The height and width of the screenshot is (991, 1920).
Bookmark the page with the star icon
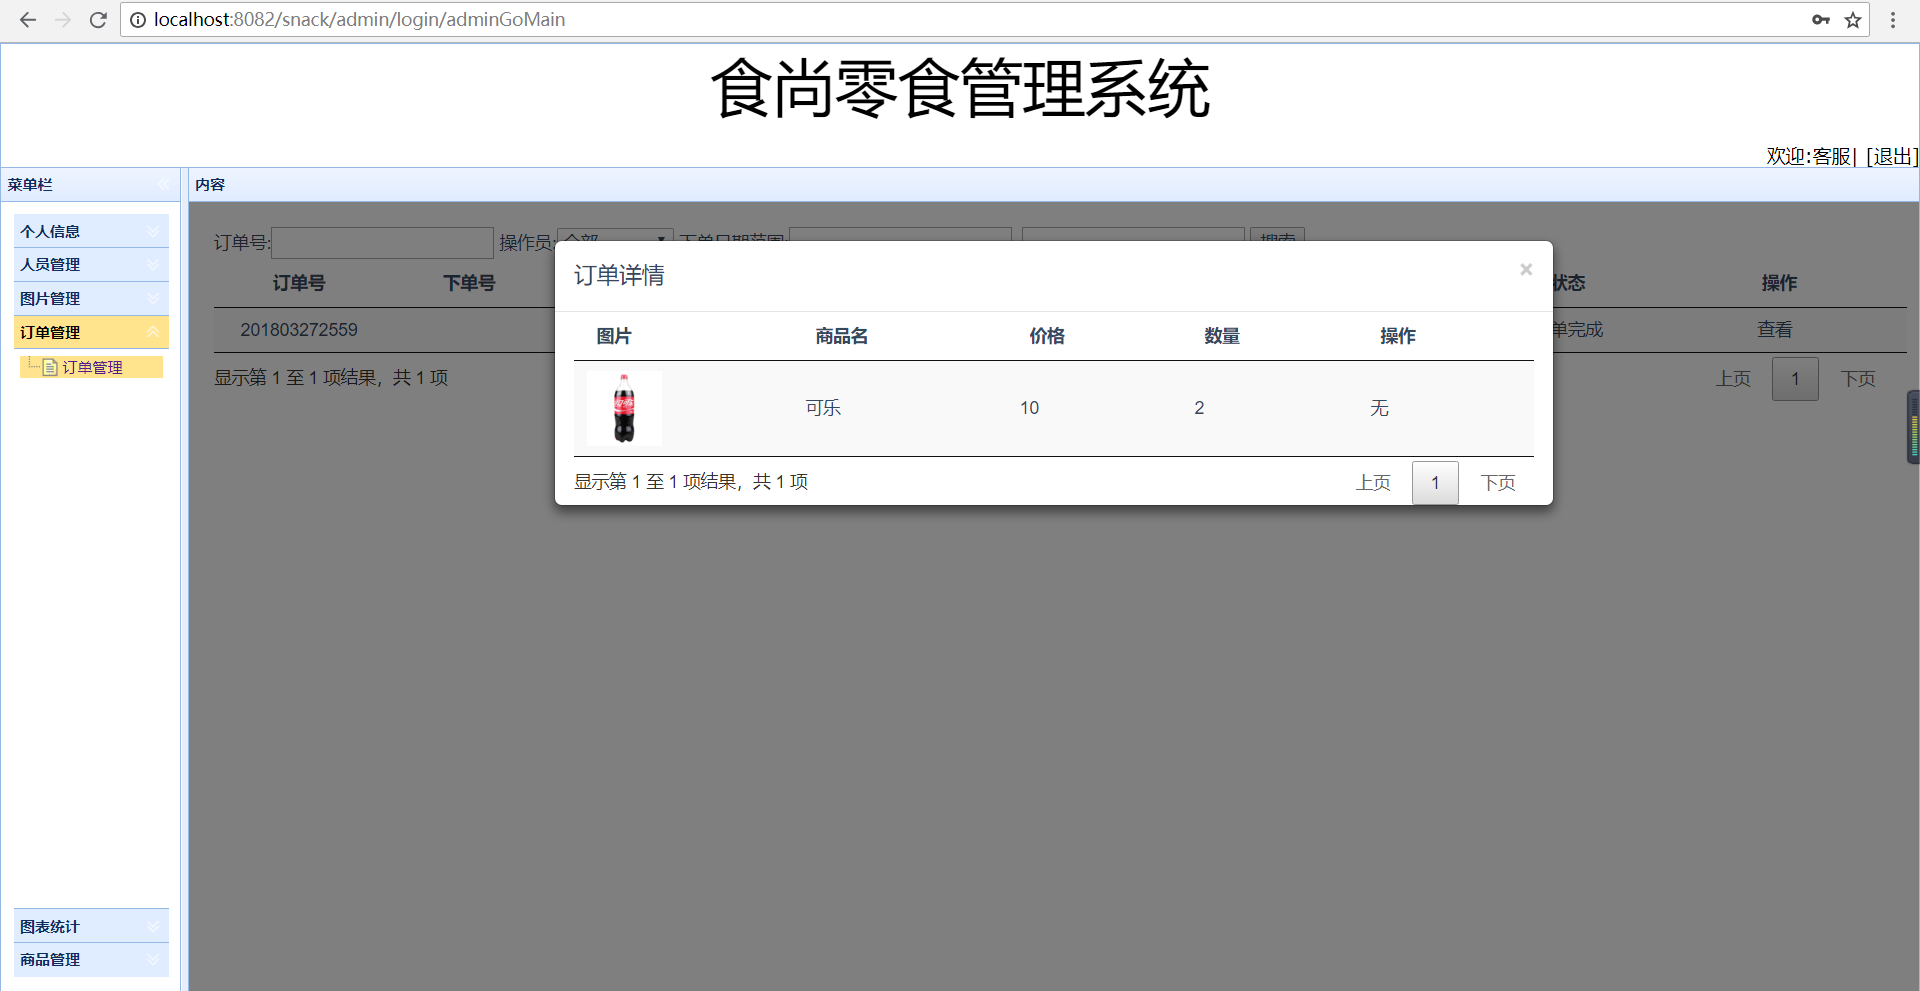1853,19
